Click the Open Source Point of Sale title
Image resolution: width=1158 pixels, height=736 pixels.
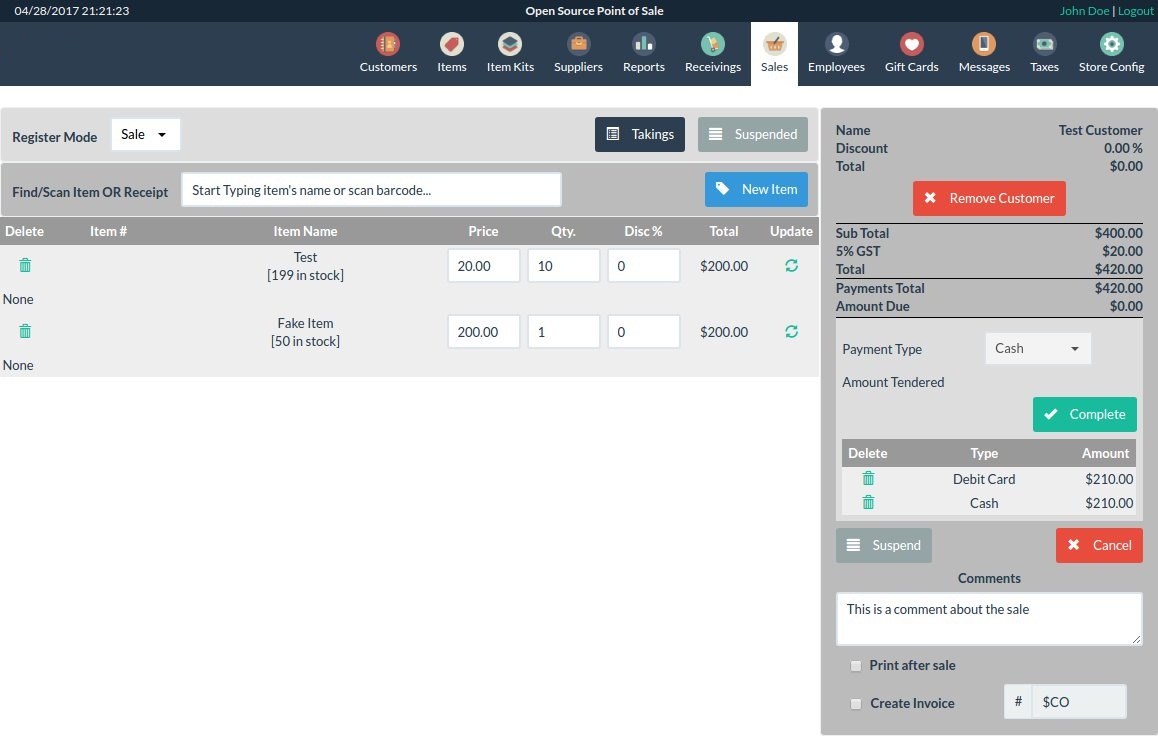click(x=594, y=11)
